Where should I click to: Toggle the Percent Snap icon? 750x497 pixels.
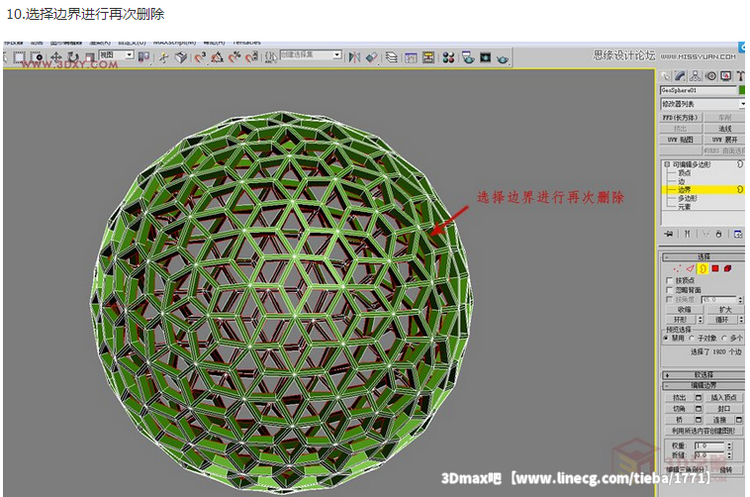(234, 58)
